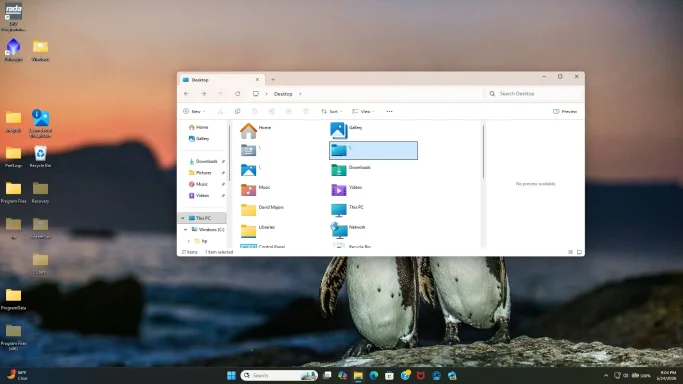
Task: Open the View dropdown
Action: click(363, 111)
